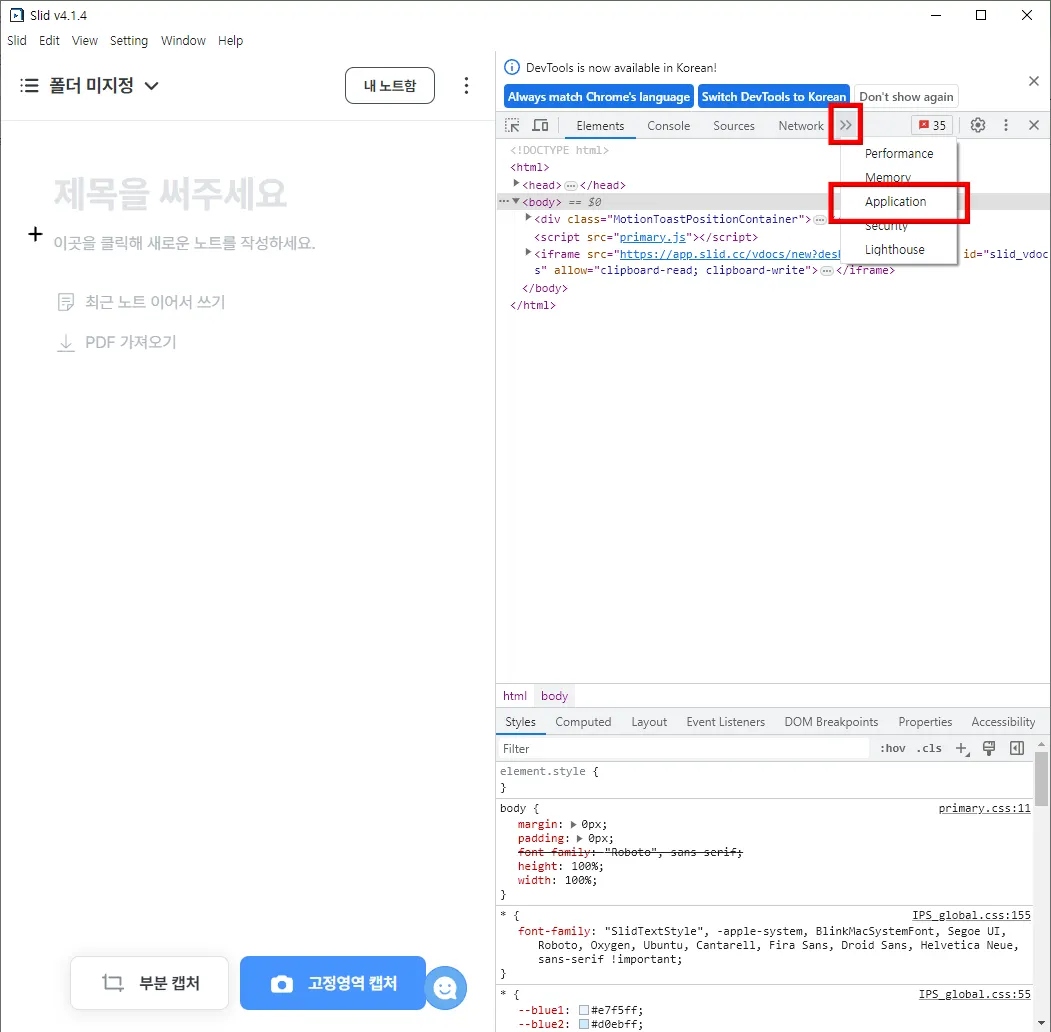The width and height of the screenshot is (1051, 1032).
Task: Switch to the Console tab
Action: (x=668, y=126)
